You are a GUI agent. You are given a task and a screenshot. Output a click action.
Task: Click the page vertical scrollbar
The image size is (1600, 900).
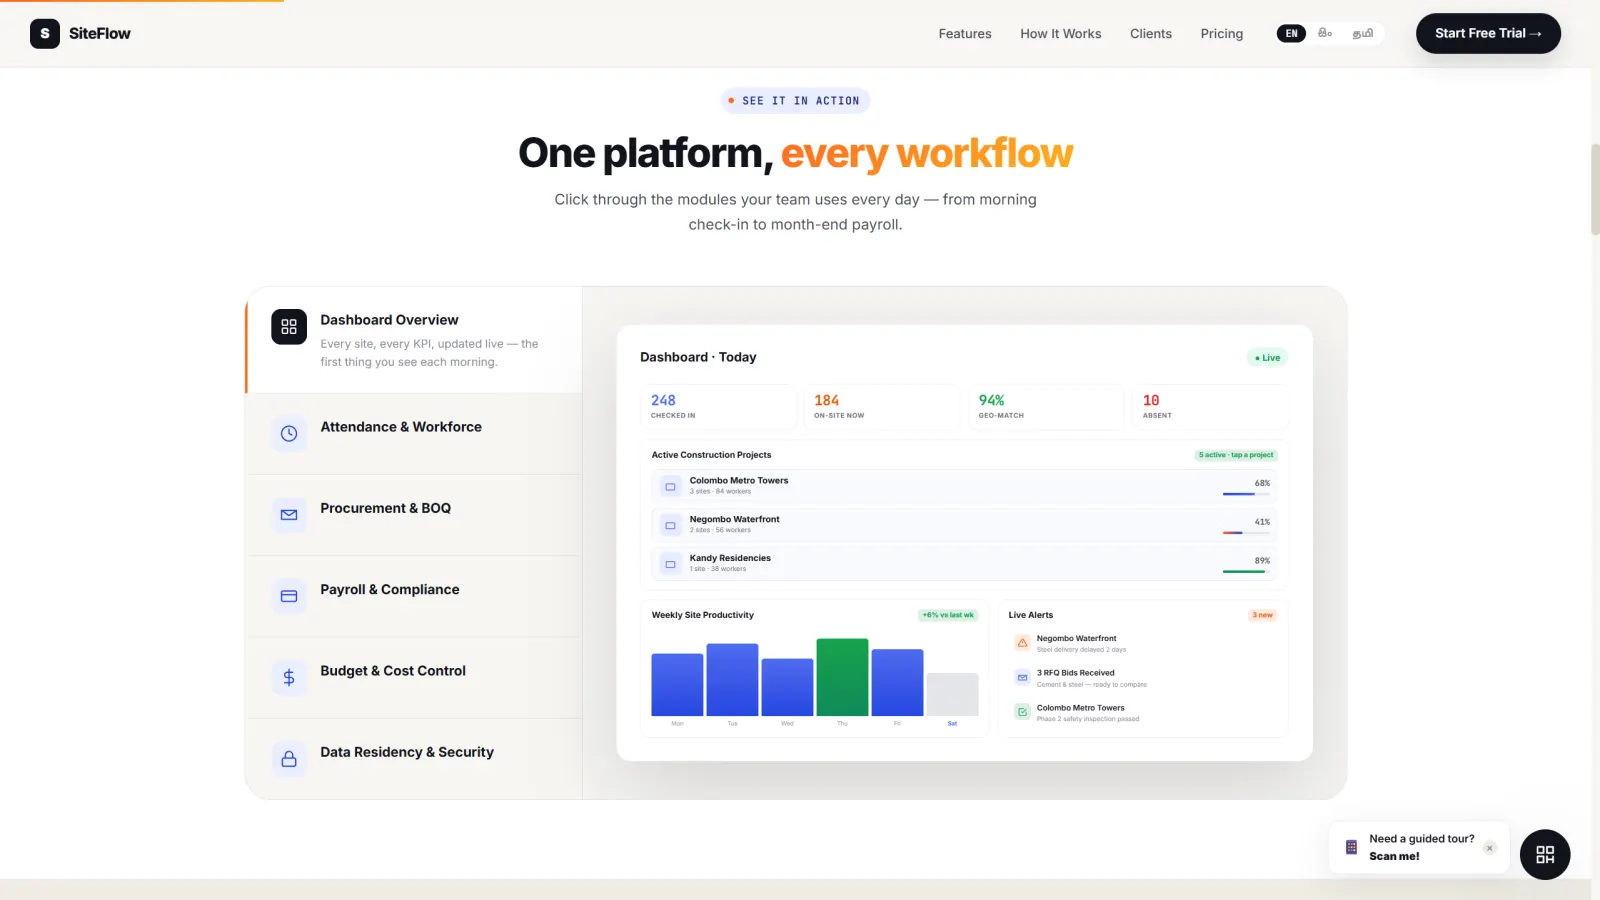coord(1595,190)
